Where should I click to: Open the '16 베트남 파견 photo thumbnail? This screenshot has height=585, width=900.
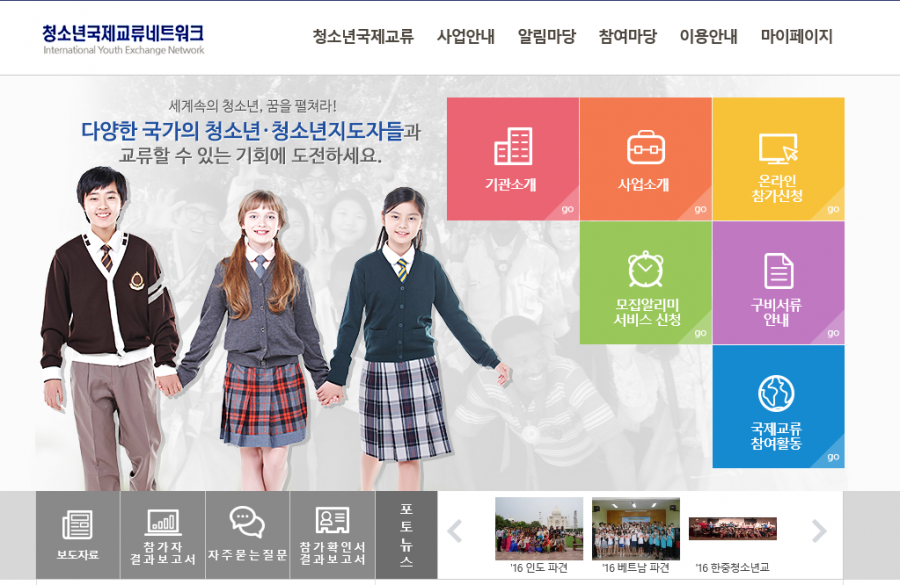pos(636,529)
